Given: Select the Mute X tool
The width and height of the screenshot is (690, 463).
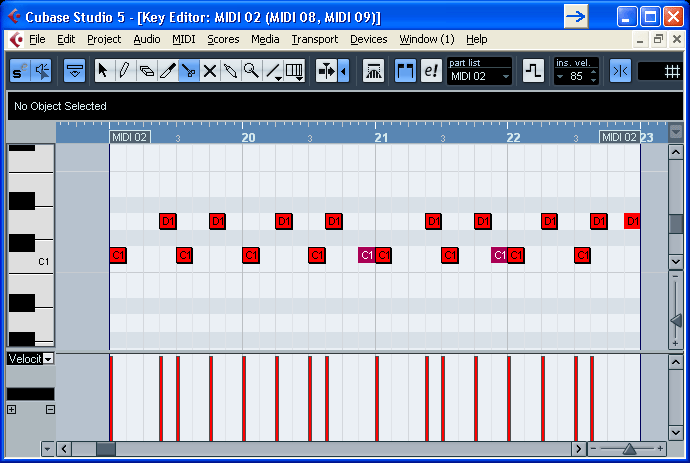Looking at the screenshot, I should pos(210,70).
